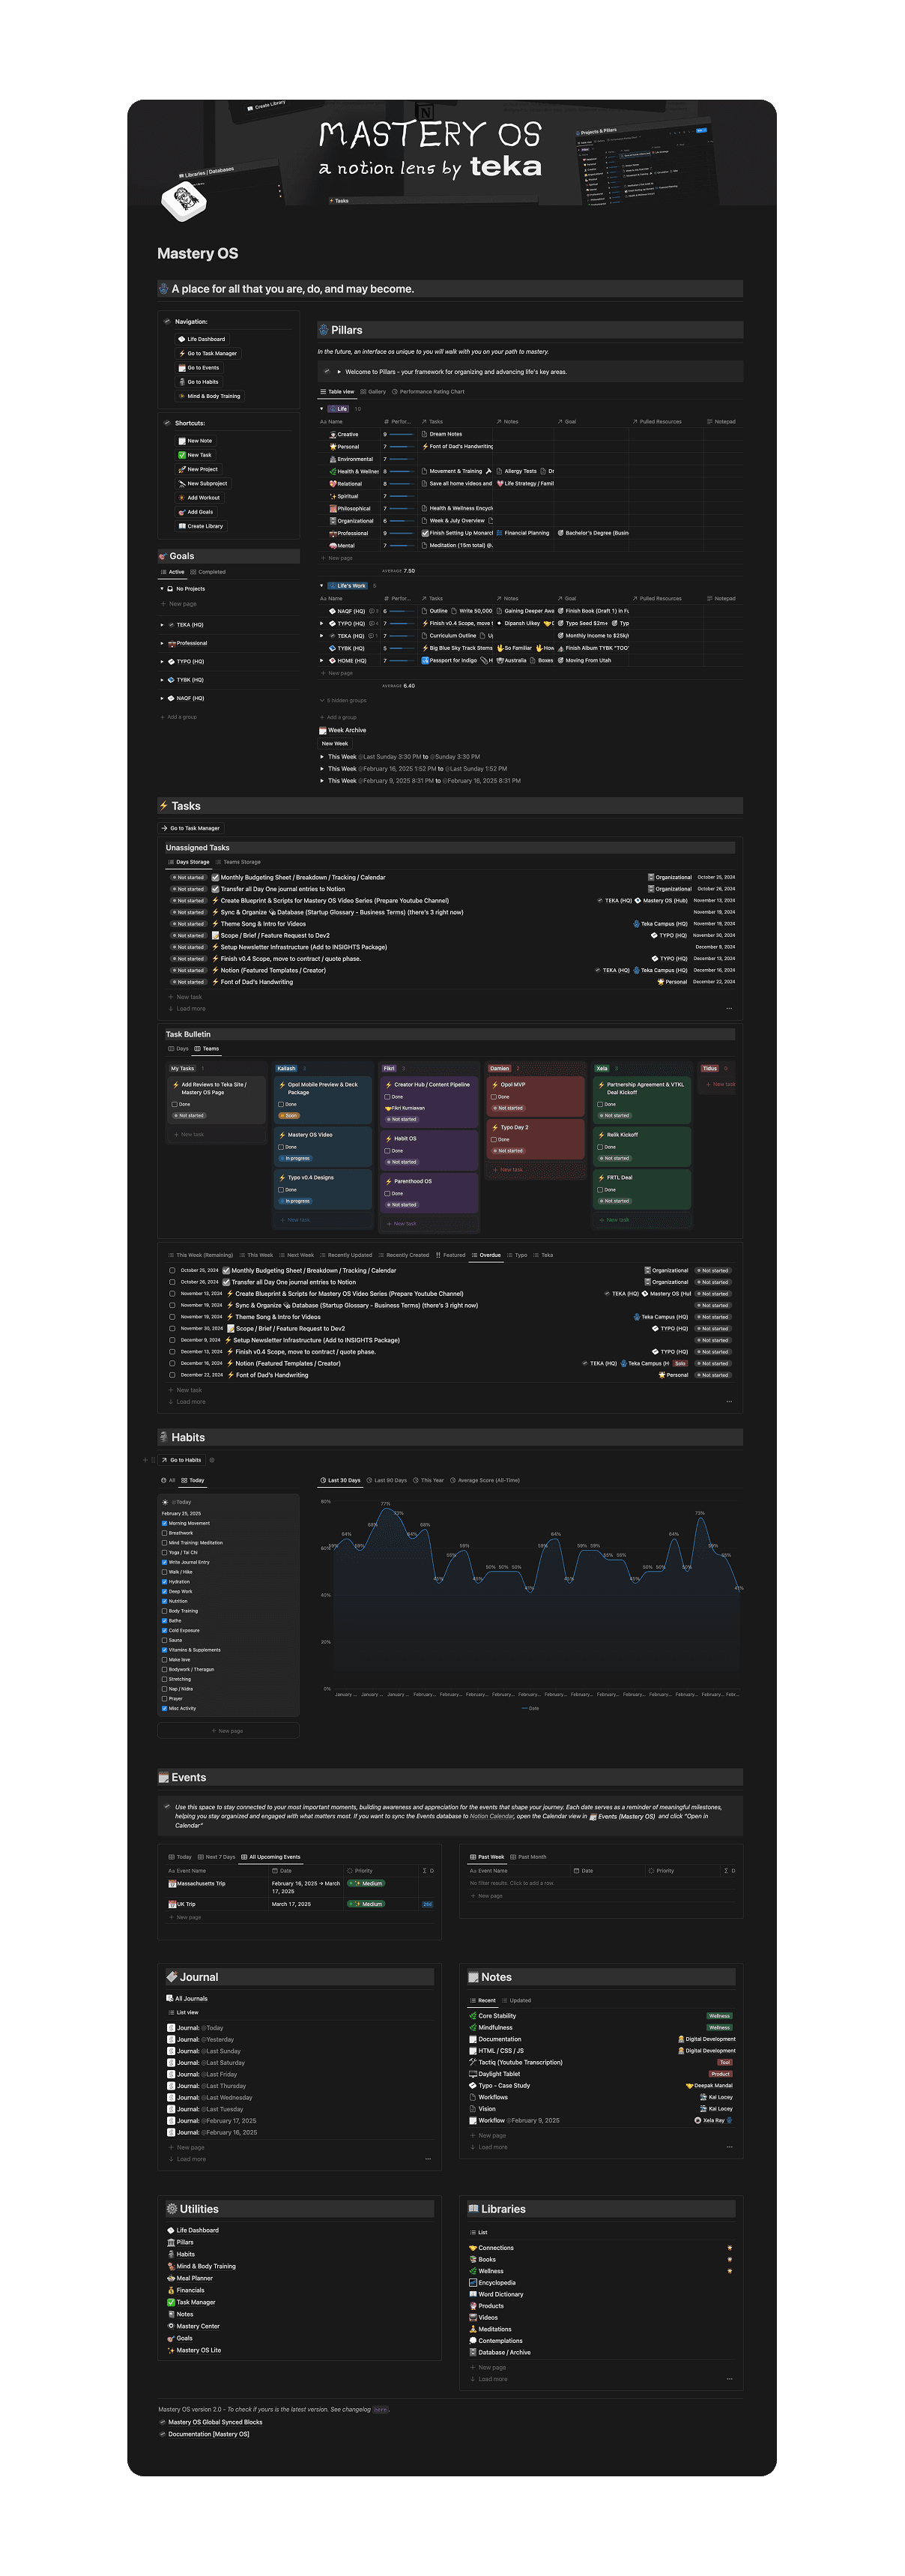Viewport: 905px width, 2576px height.
Task: Check the Breathwork habit checkbox
Action: point(164,1533)
